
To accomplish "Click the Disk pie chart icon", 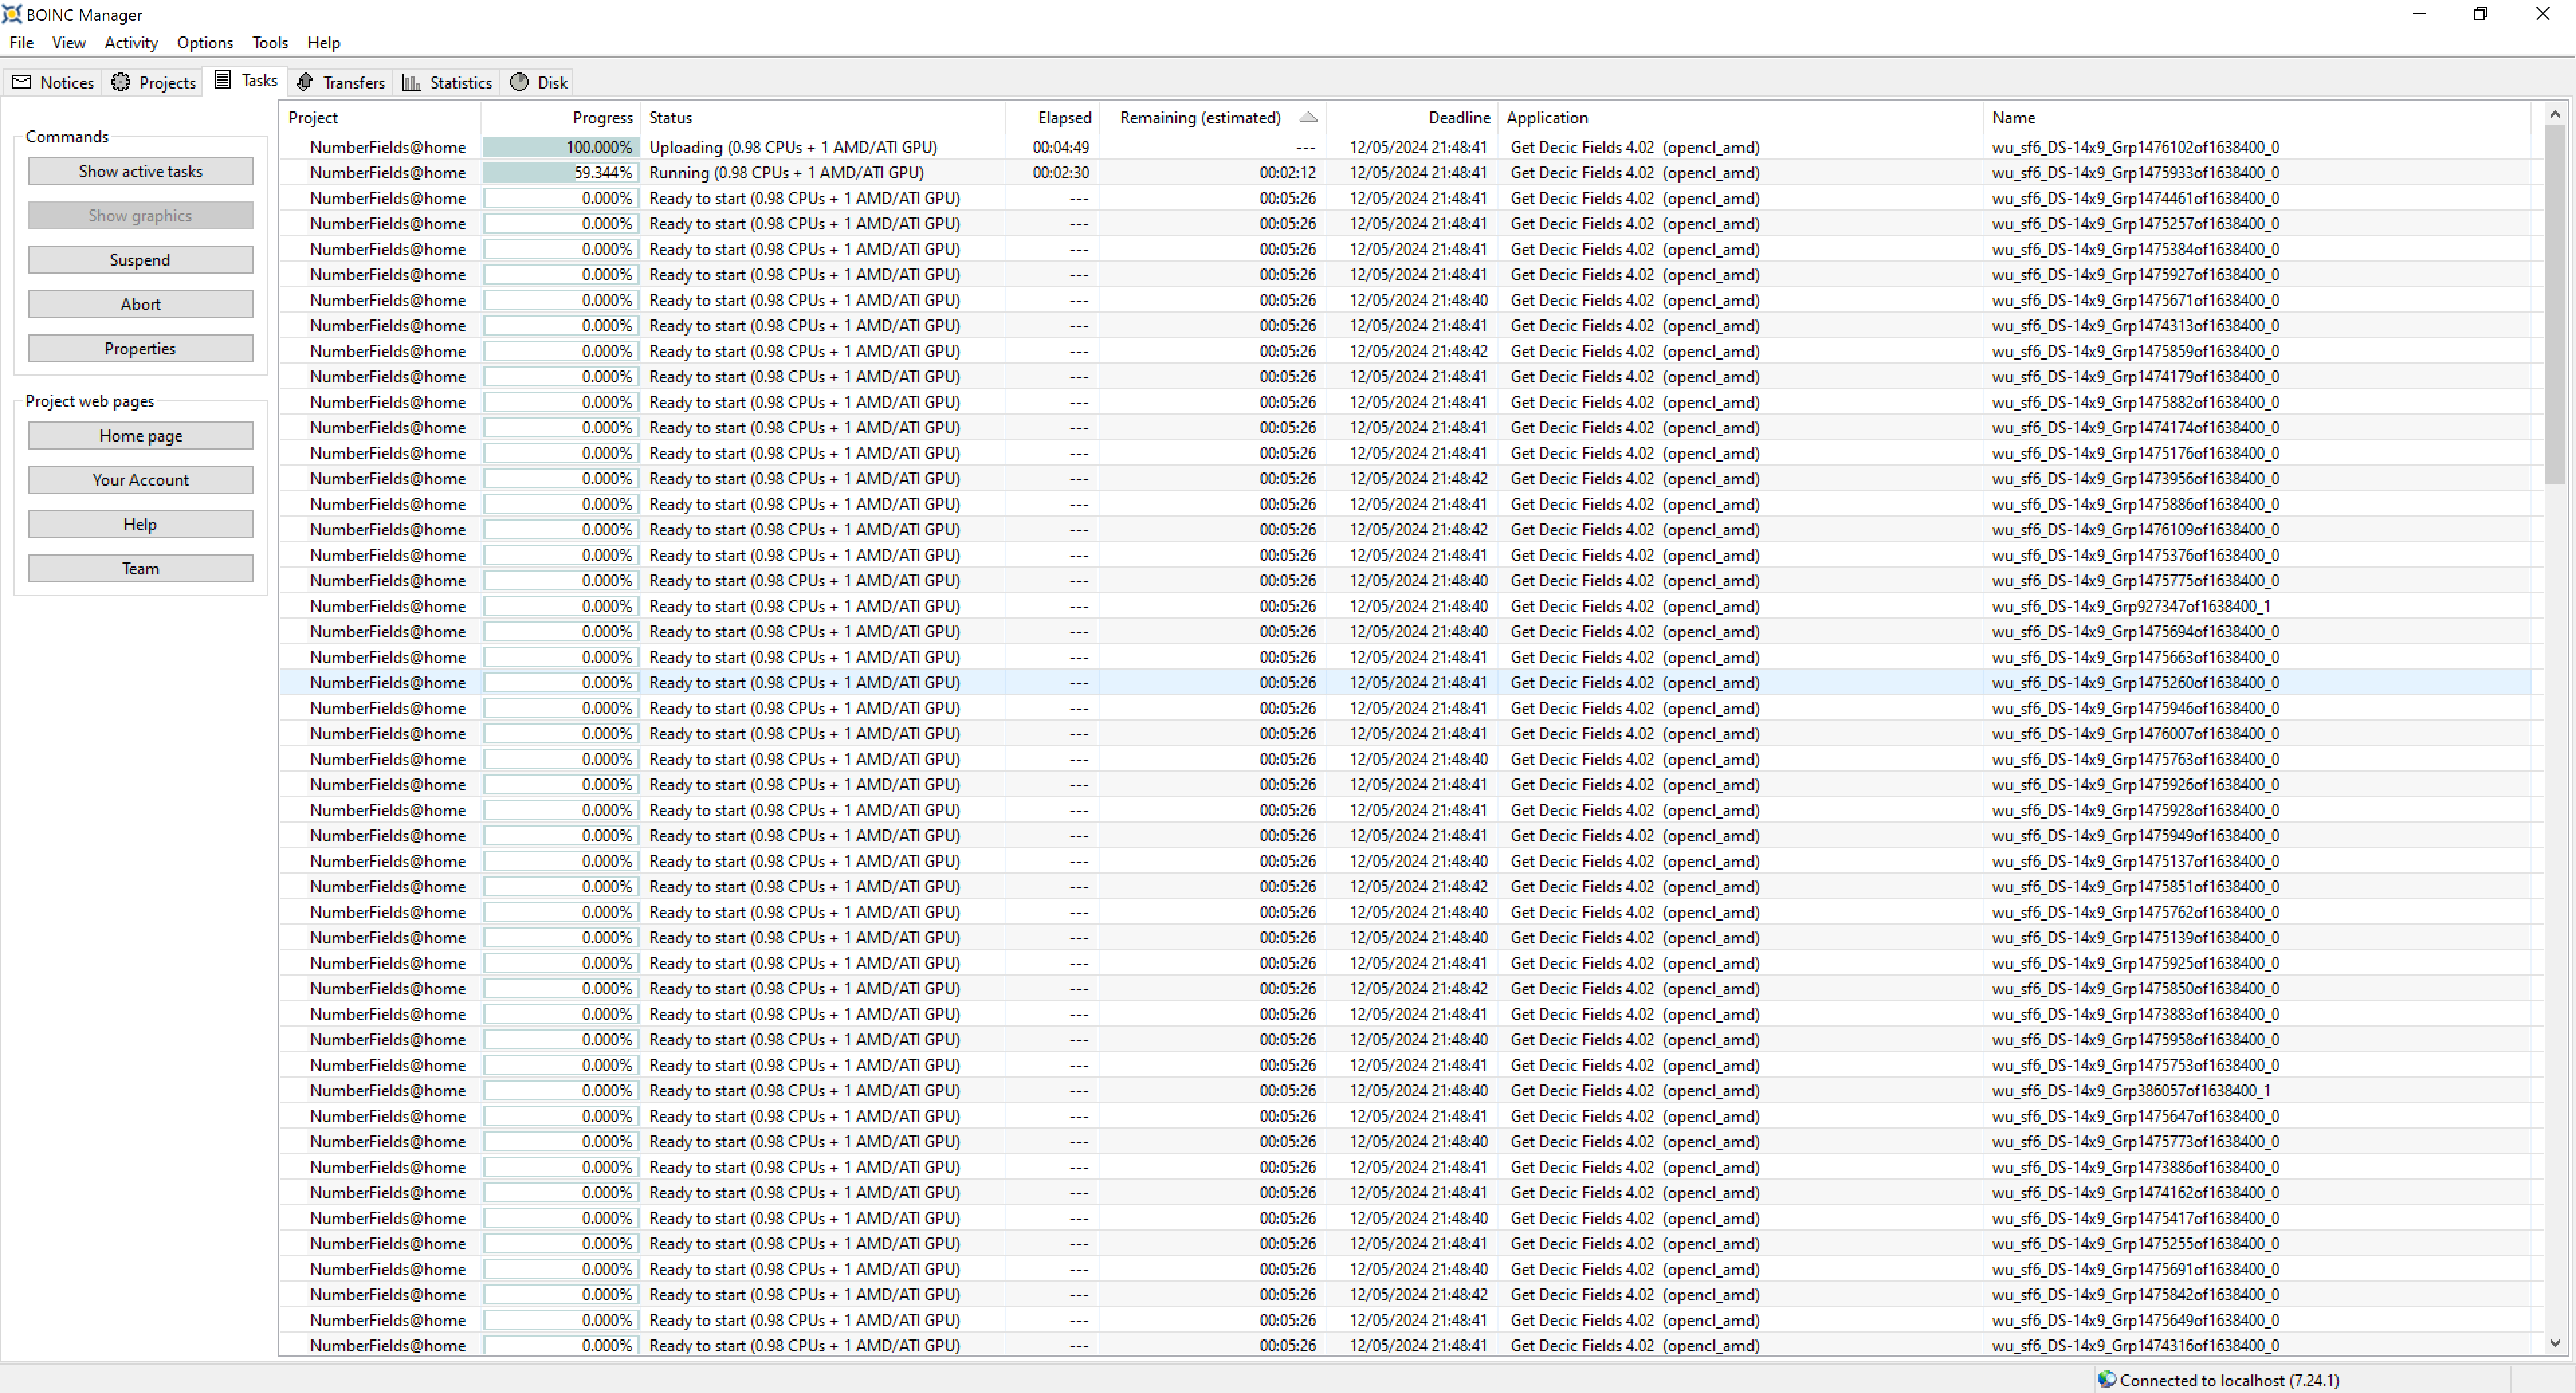I will click(519, 82).
